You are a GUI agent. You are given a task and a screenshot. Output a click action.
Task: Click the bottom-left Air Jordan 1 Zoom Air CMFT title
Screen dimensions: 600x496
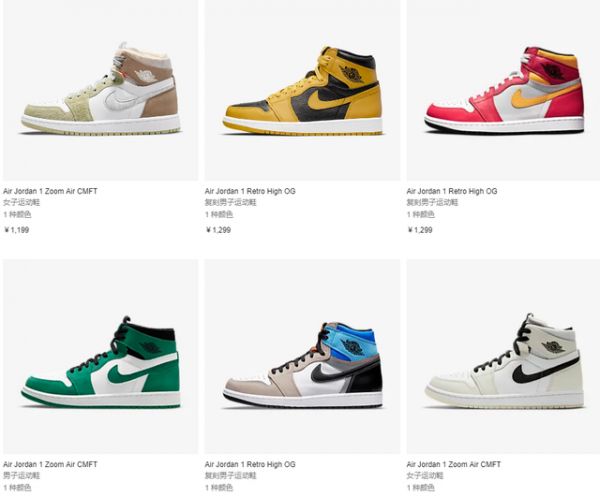point(50,464)
